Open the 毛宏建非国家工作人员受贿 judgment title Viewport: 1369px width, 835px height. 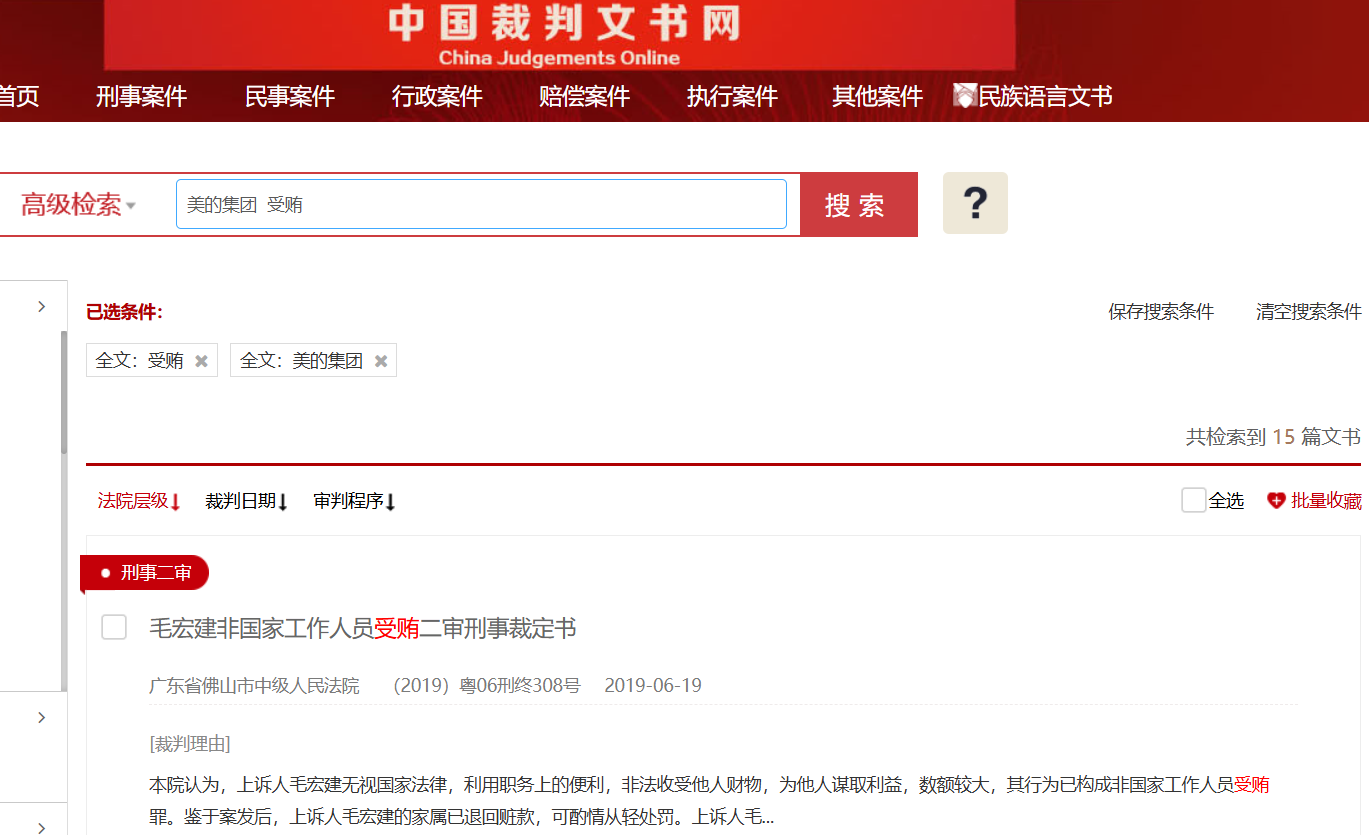[362, 628]
